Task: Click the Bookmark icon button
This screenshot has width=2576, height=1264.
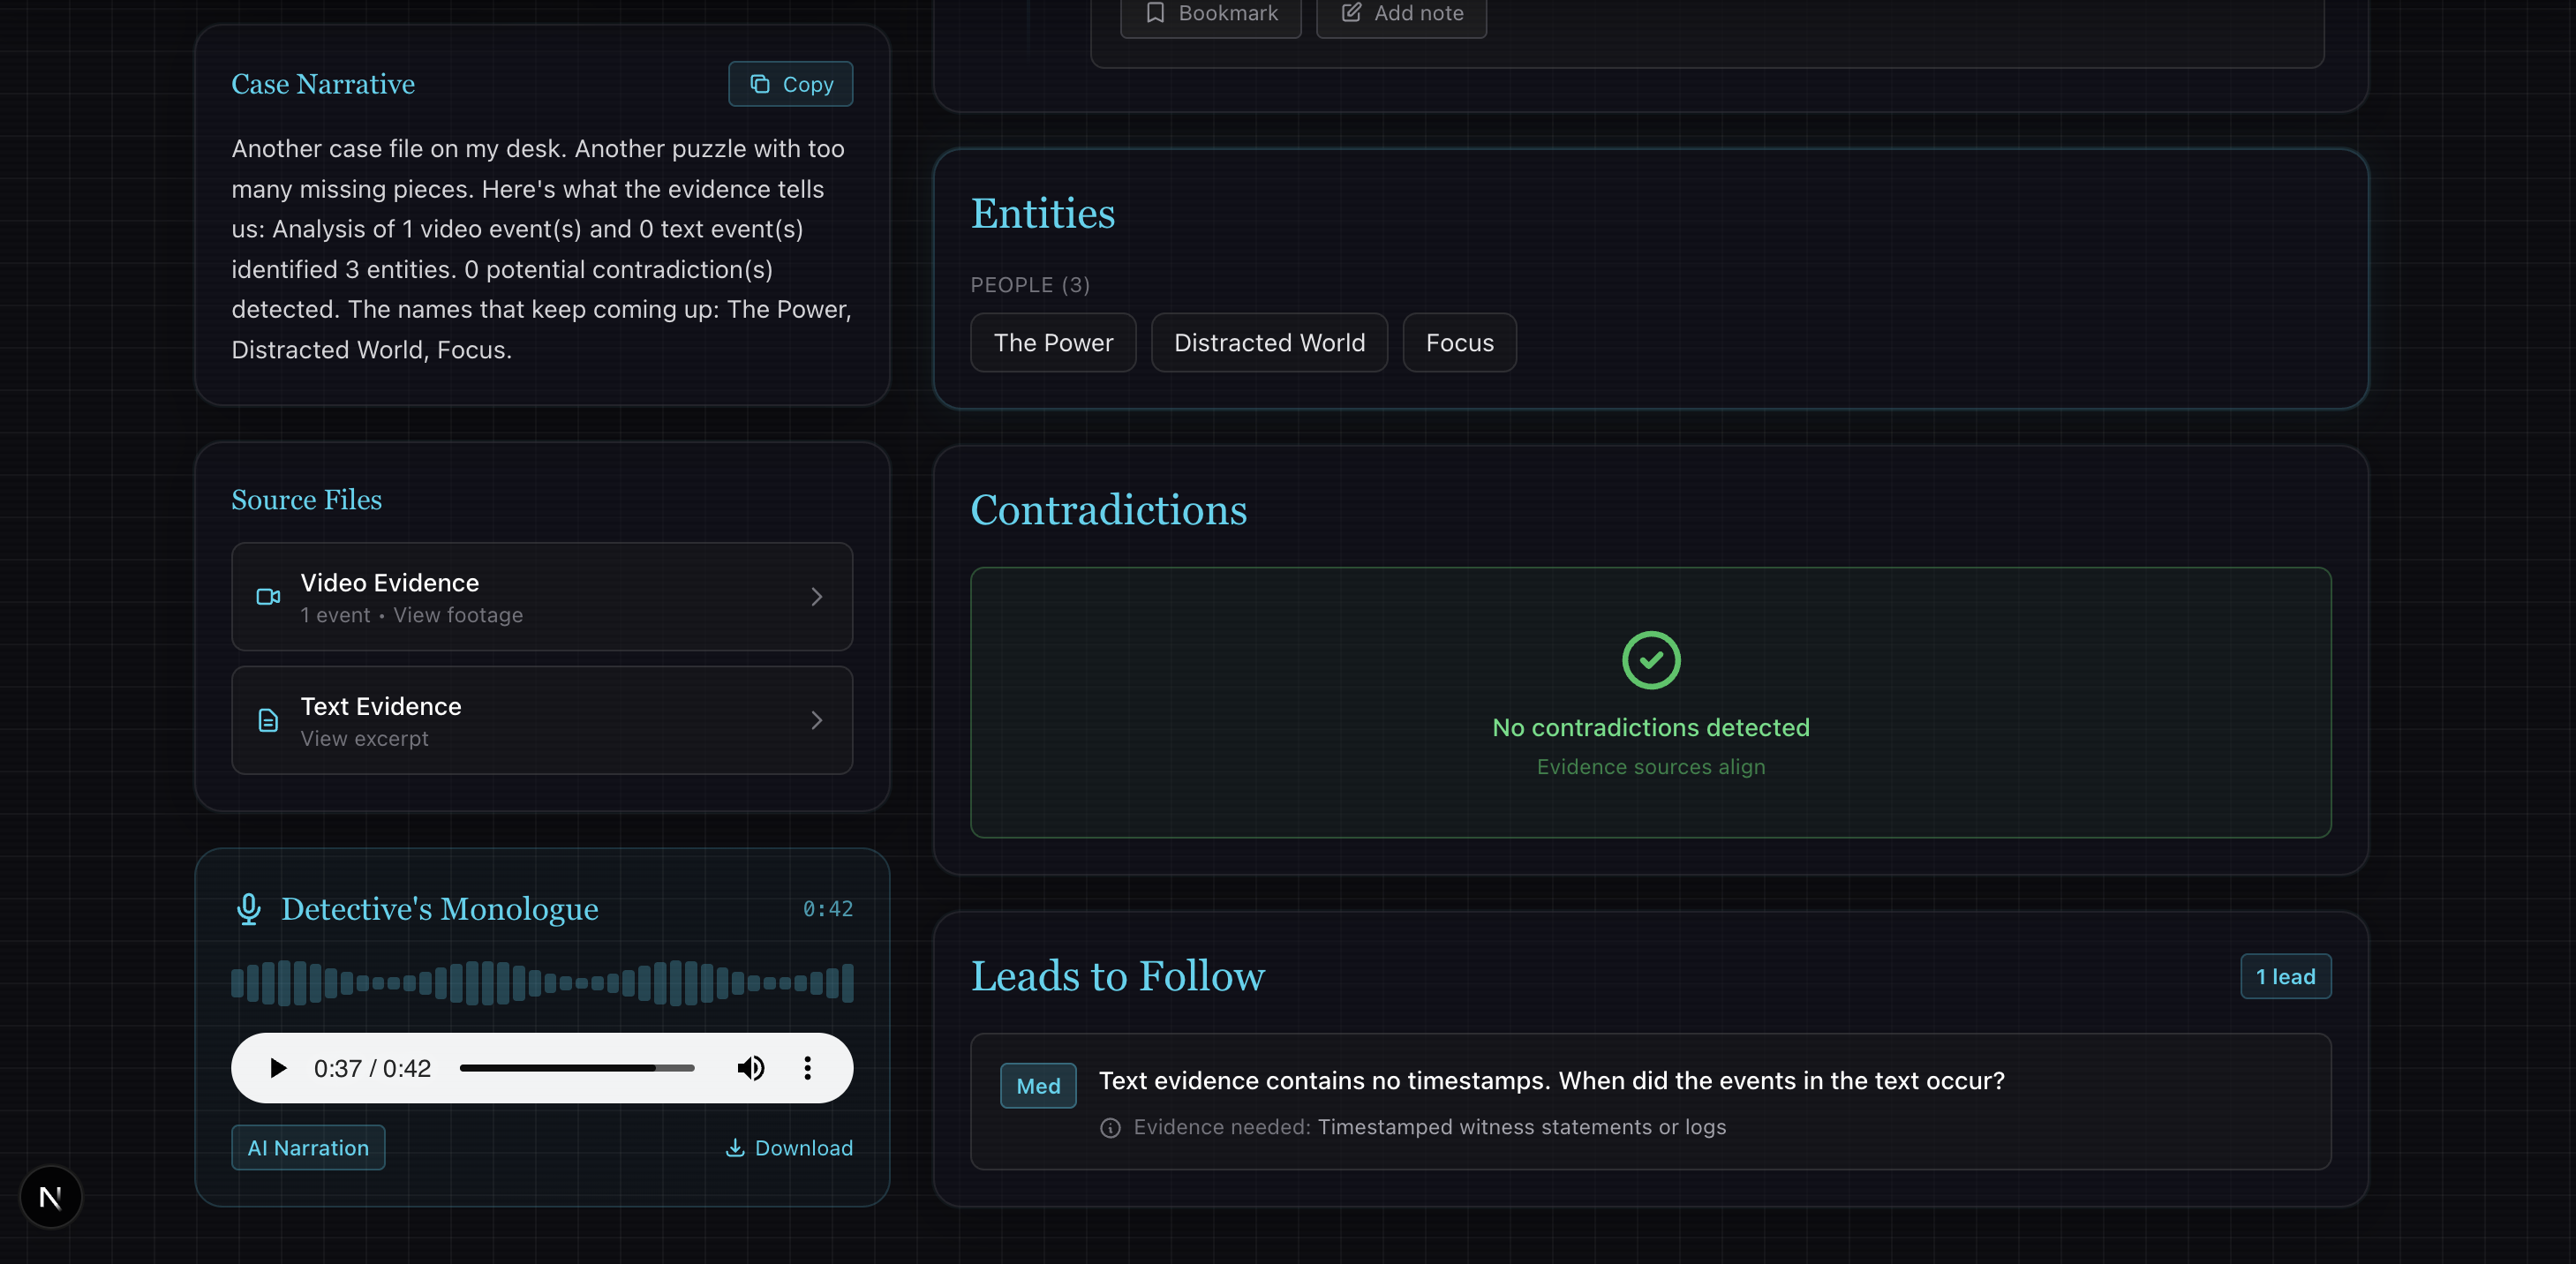Action: [x=1155, y=13]
